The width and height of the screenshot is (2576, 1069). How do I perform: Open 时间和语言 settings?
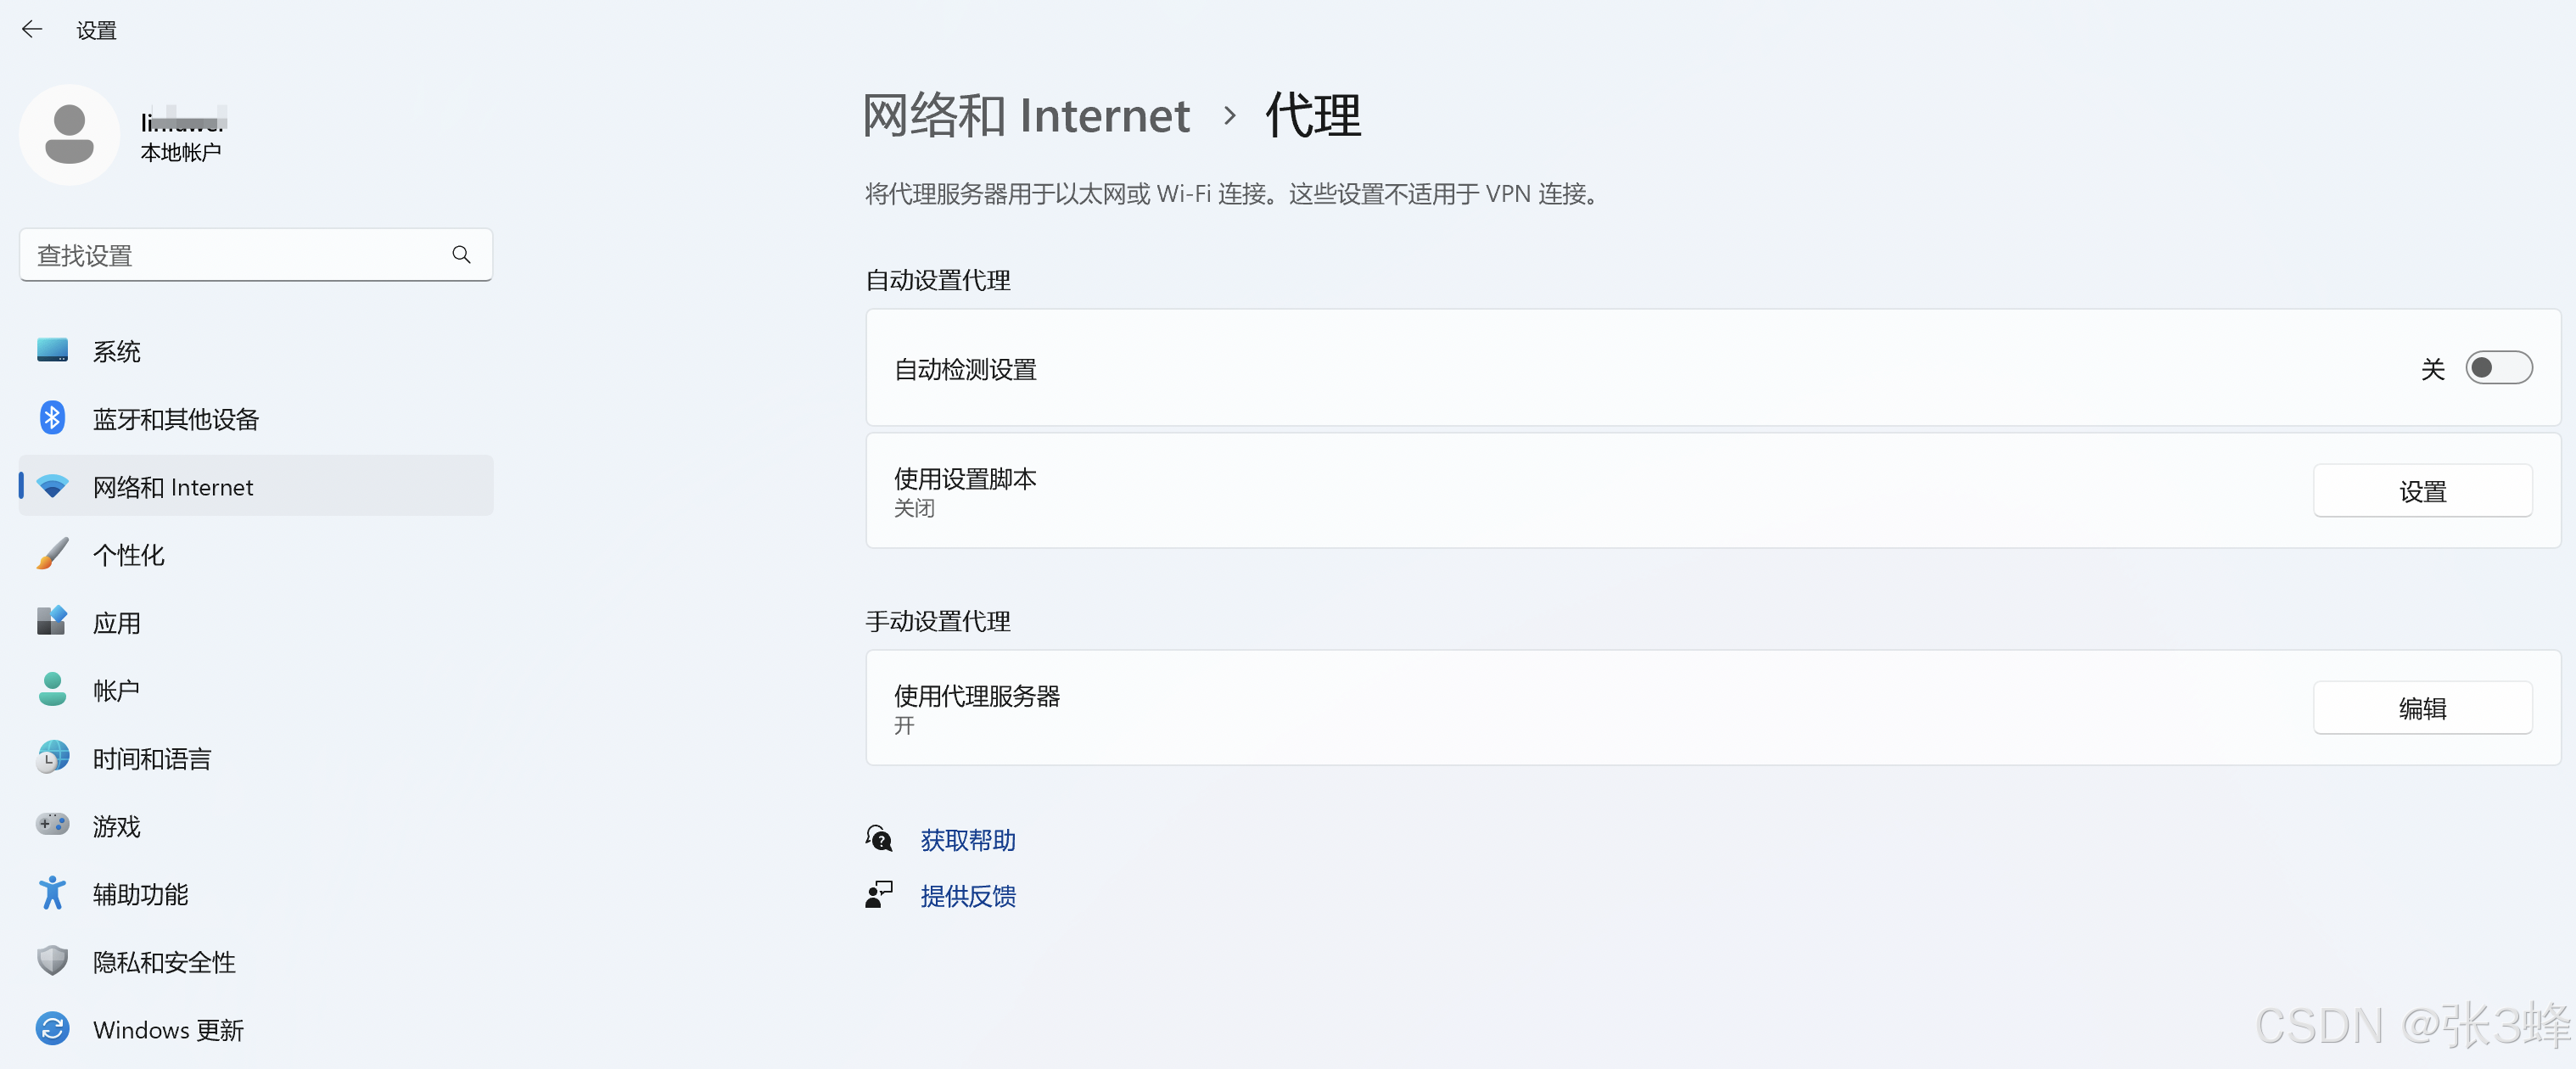coord(152,758)
